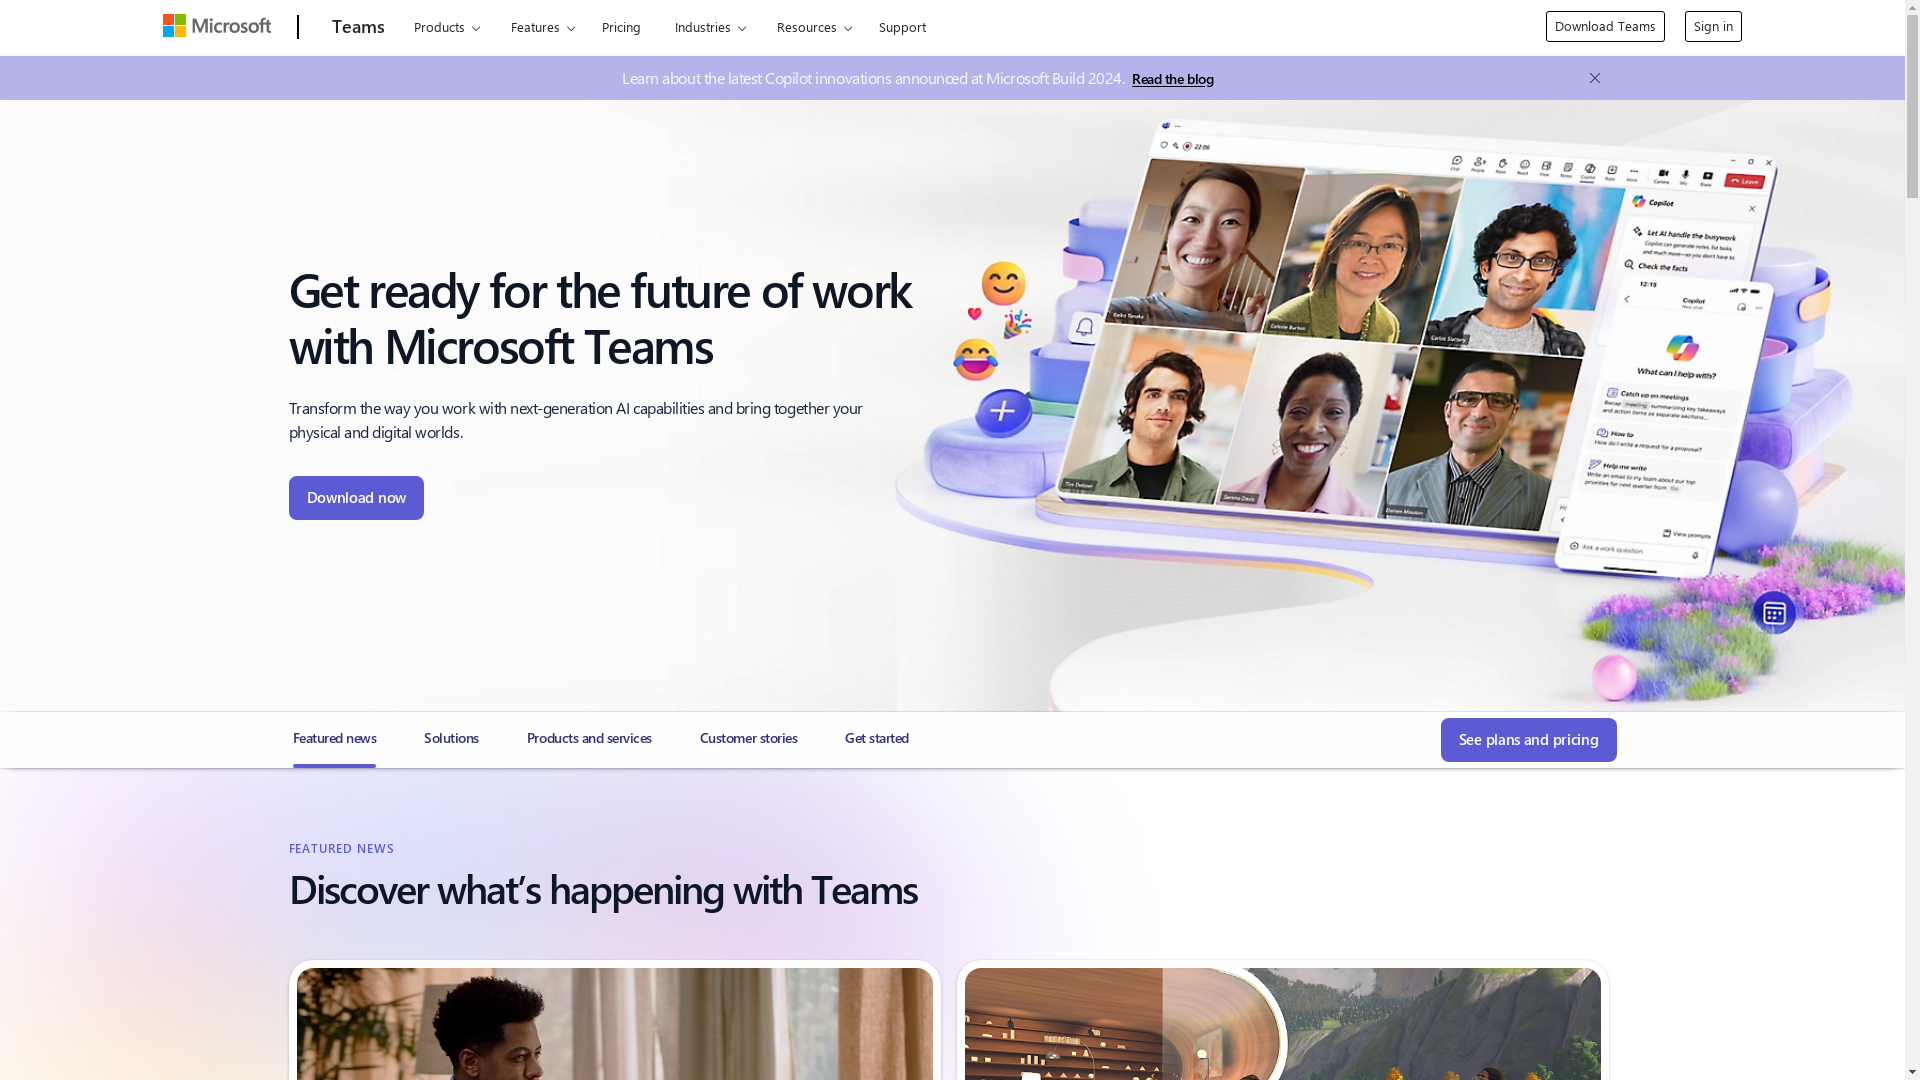
Task: Click the See plans and pricing button
Action: click(x=1528, y=738)
